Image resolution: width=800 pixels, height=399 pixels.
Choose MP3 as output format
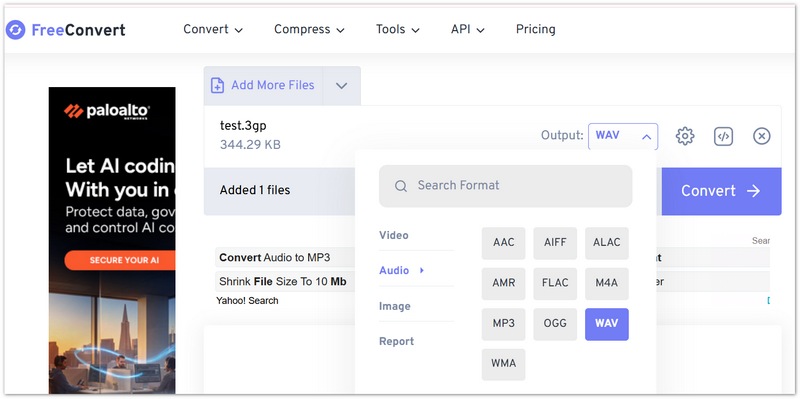click(x=503, y=324)
